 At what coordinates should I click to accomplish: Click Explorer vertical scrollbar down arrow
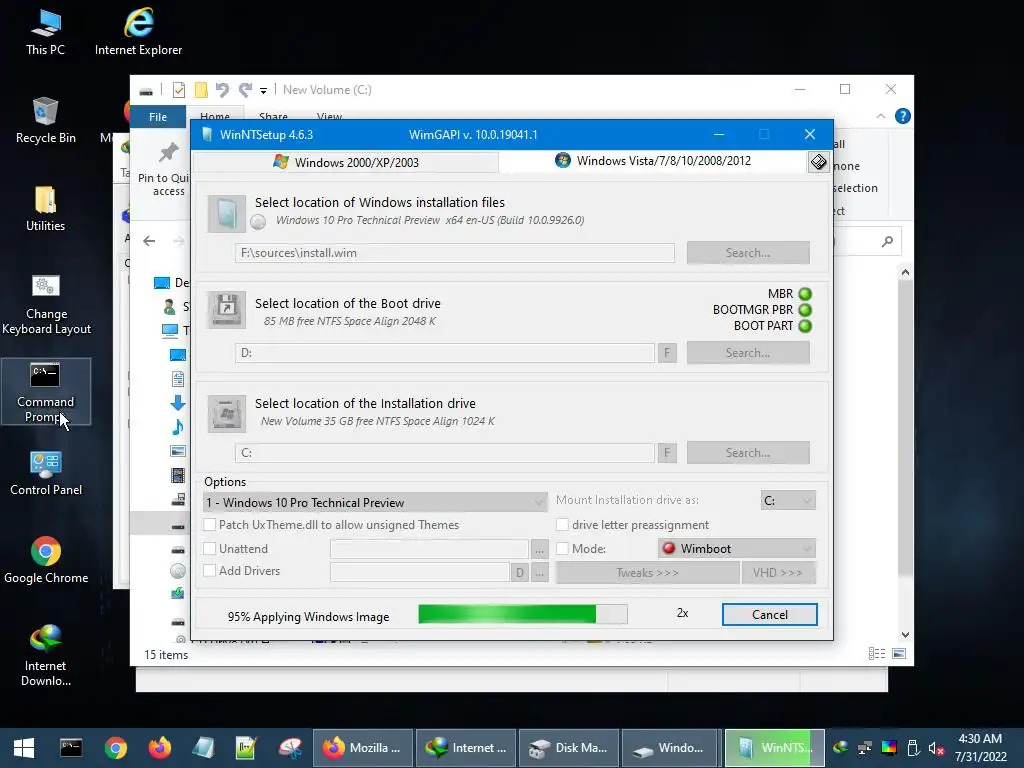[905, 635]
